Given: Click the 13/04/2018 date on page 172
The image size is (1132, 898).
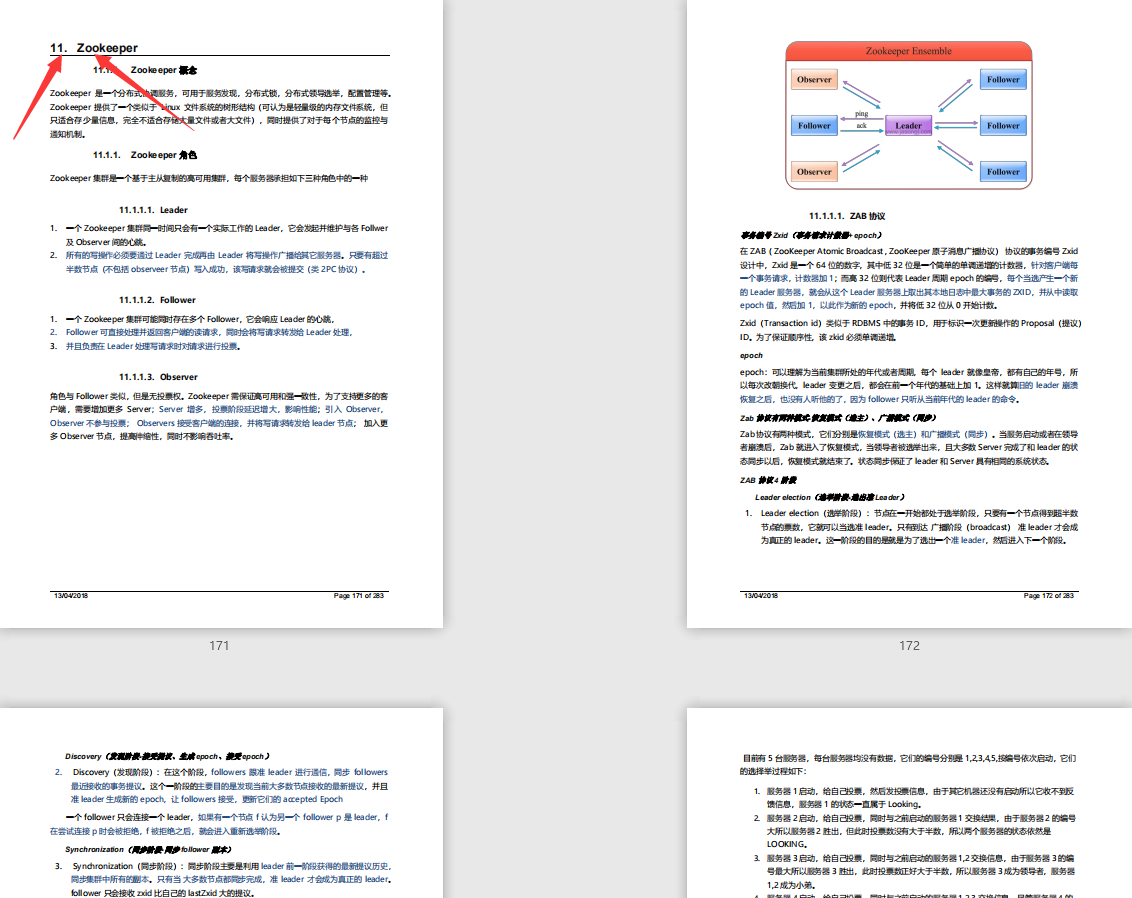Looking at the screenshot, I should (761, 596).
